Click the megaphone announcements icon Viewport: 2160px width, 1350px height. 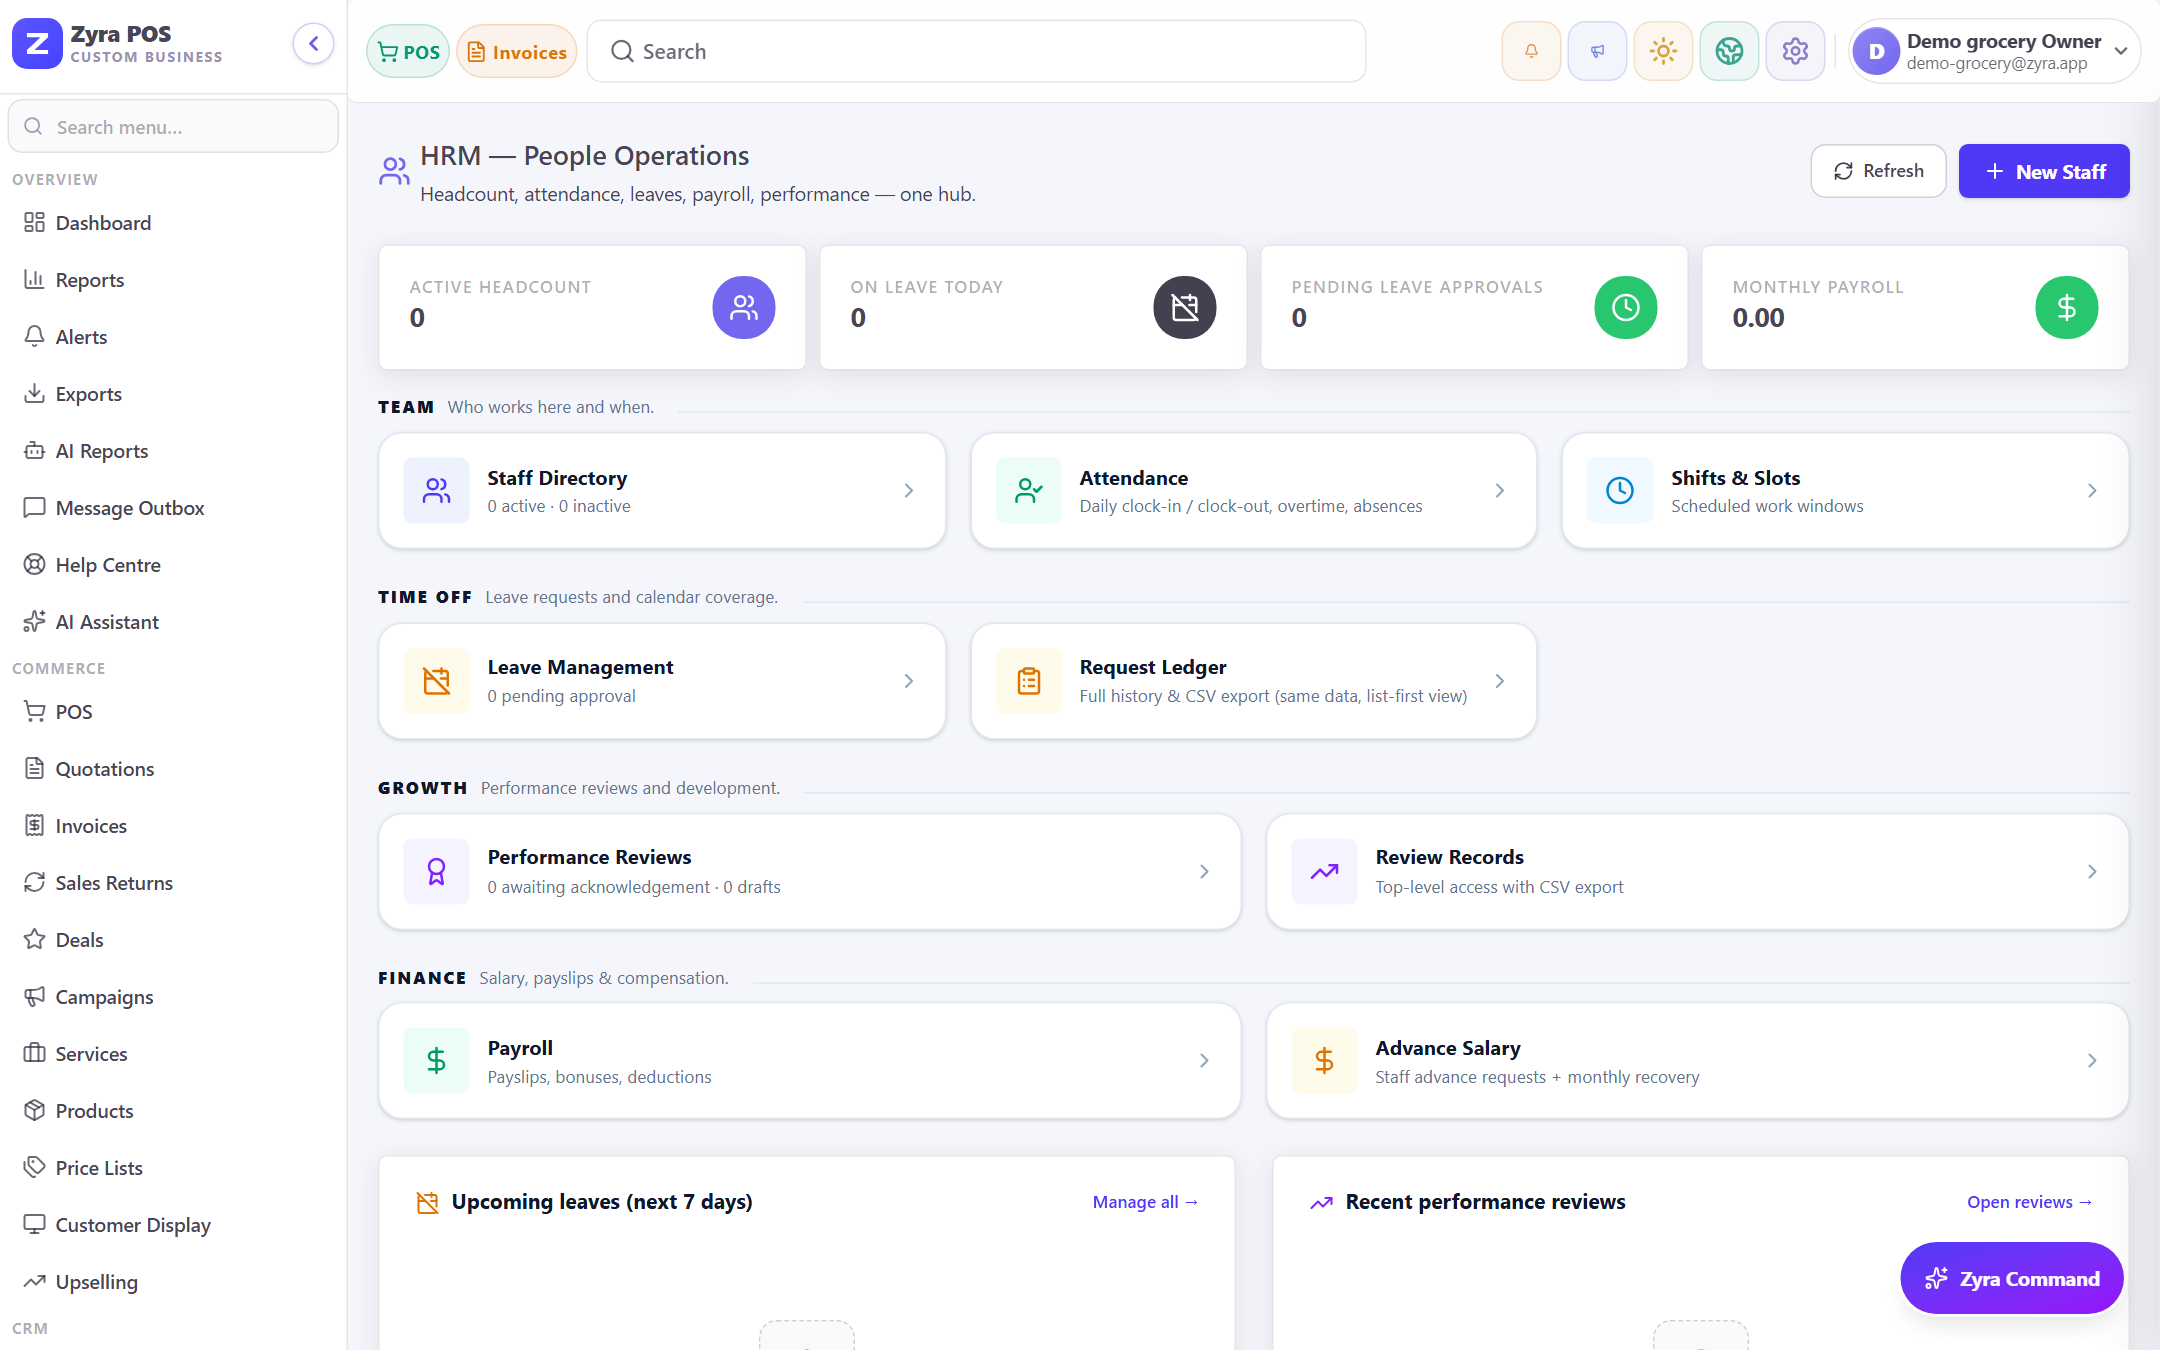point(1597,51)
